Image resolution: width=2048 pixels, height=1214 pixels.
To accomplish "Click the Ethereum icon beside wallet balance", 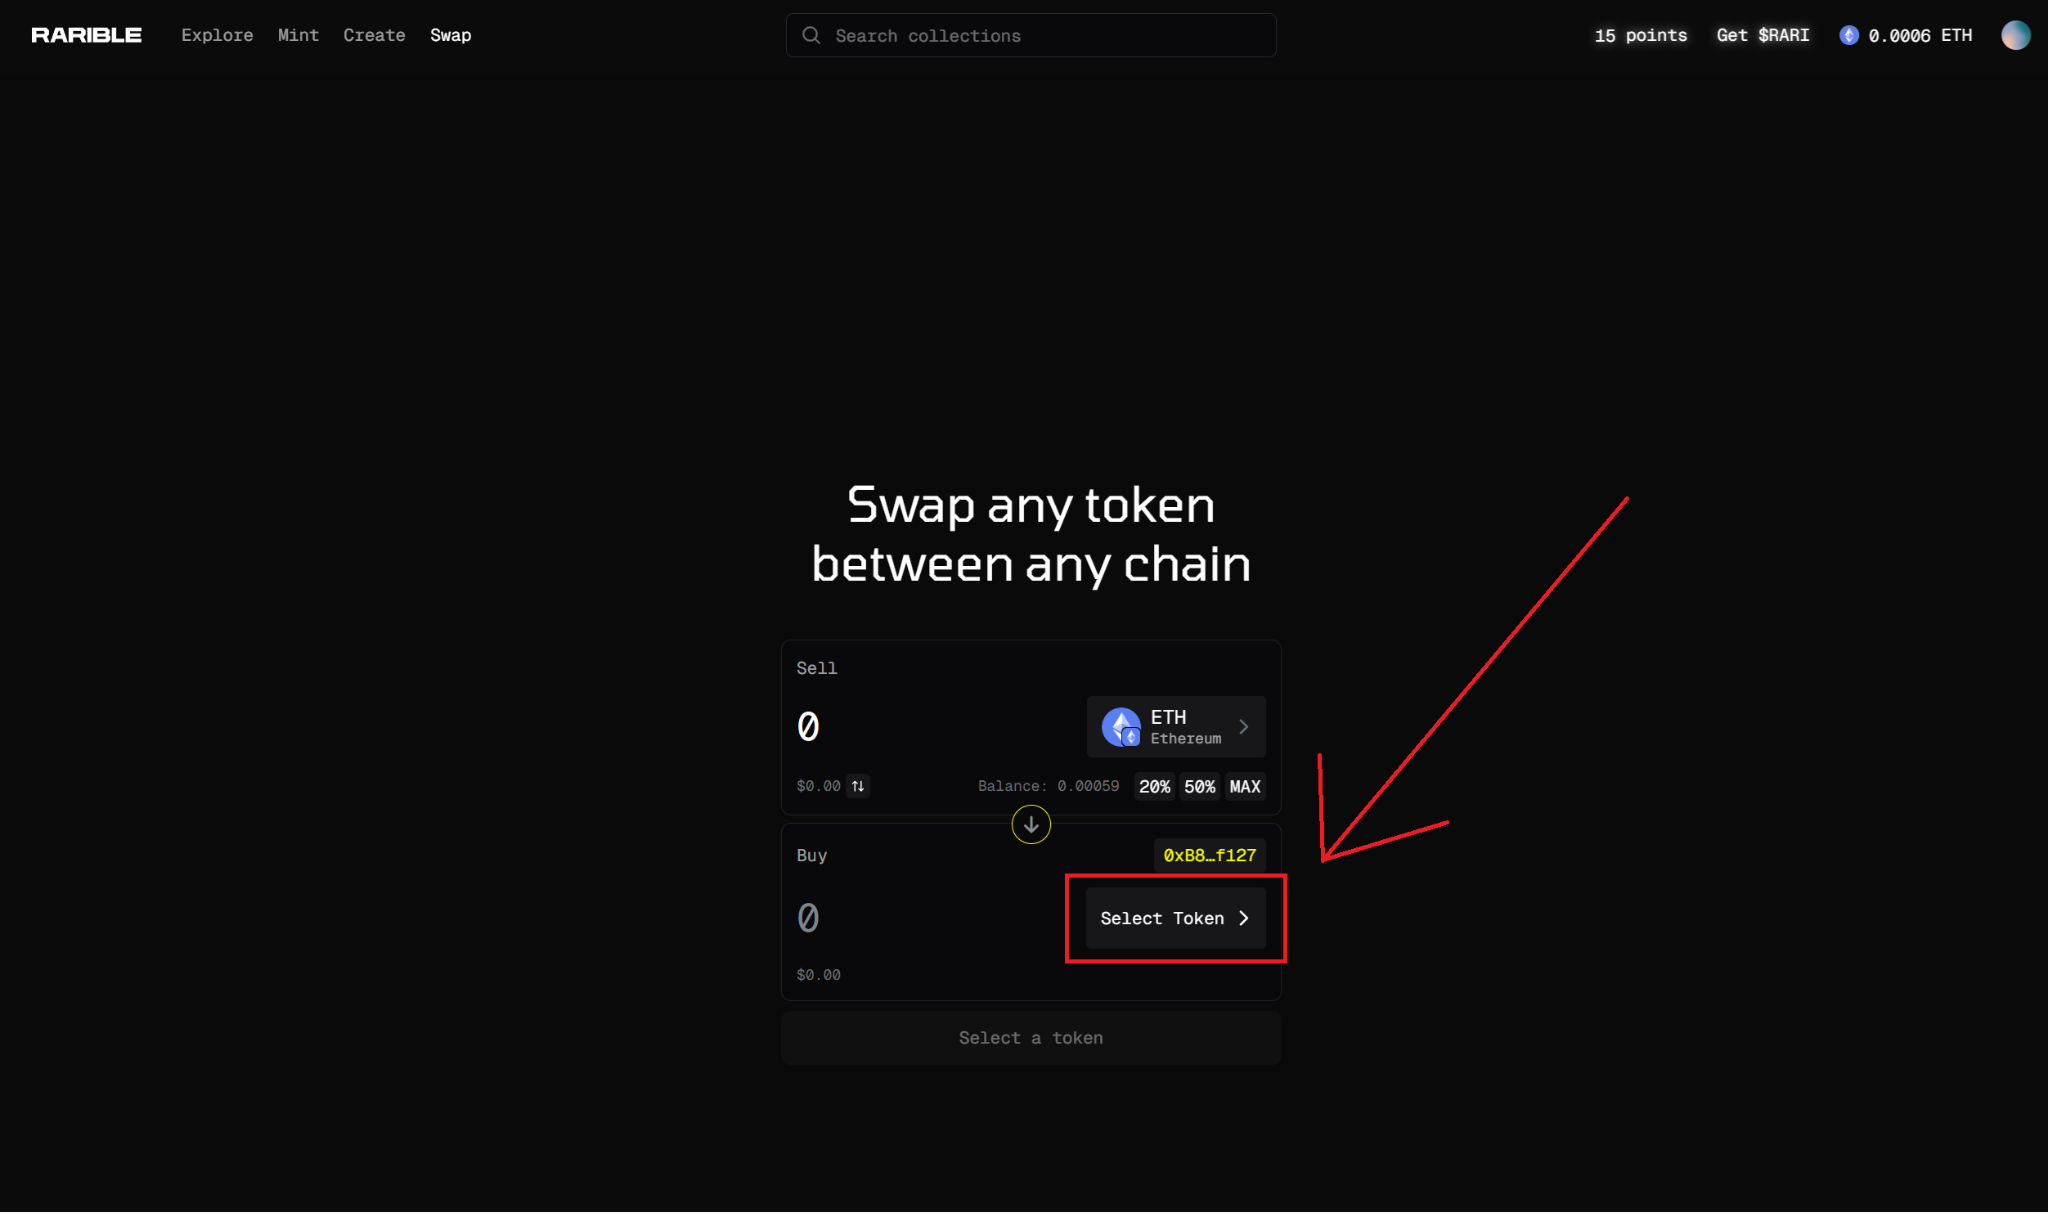I will pyautogui.click(x=1849, y=35).
